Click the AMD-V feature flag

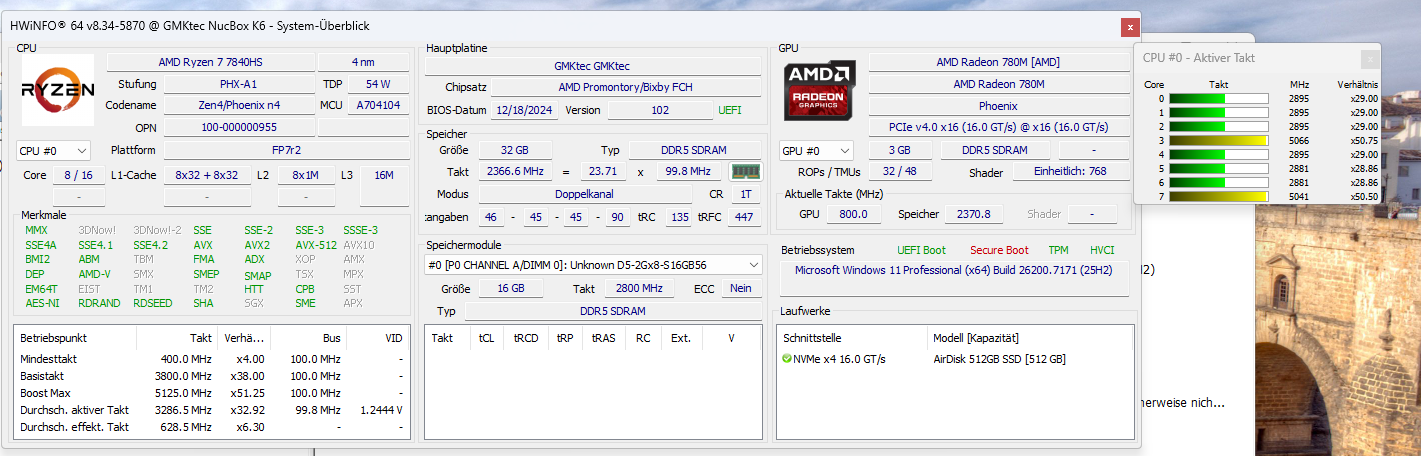coord(95,274)
